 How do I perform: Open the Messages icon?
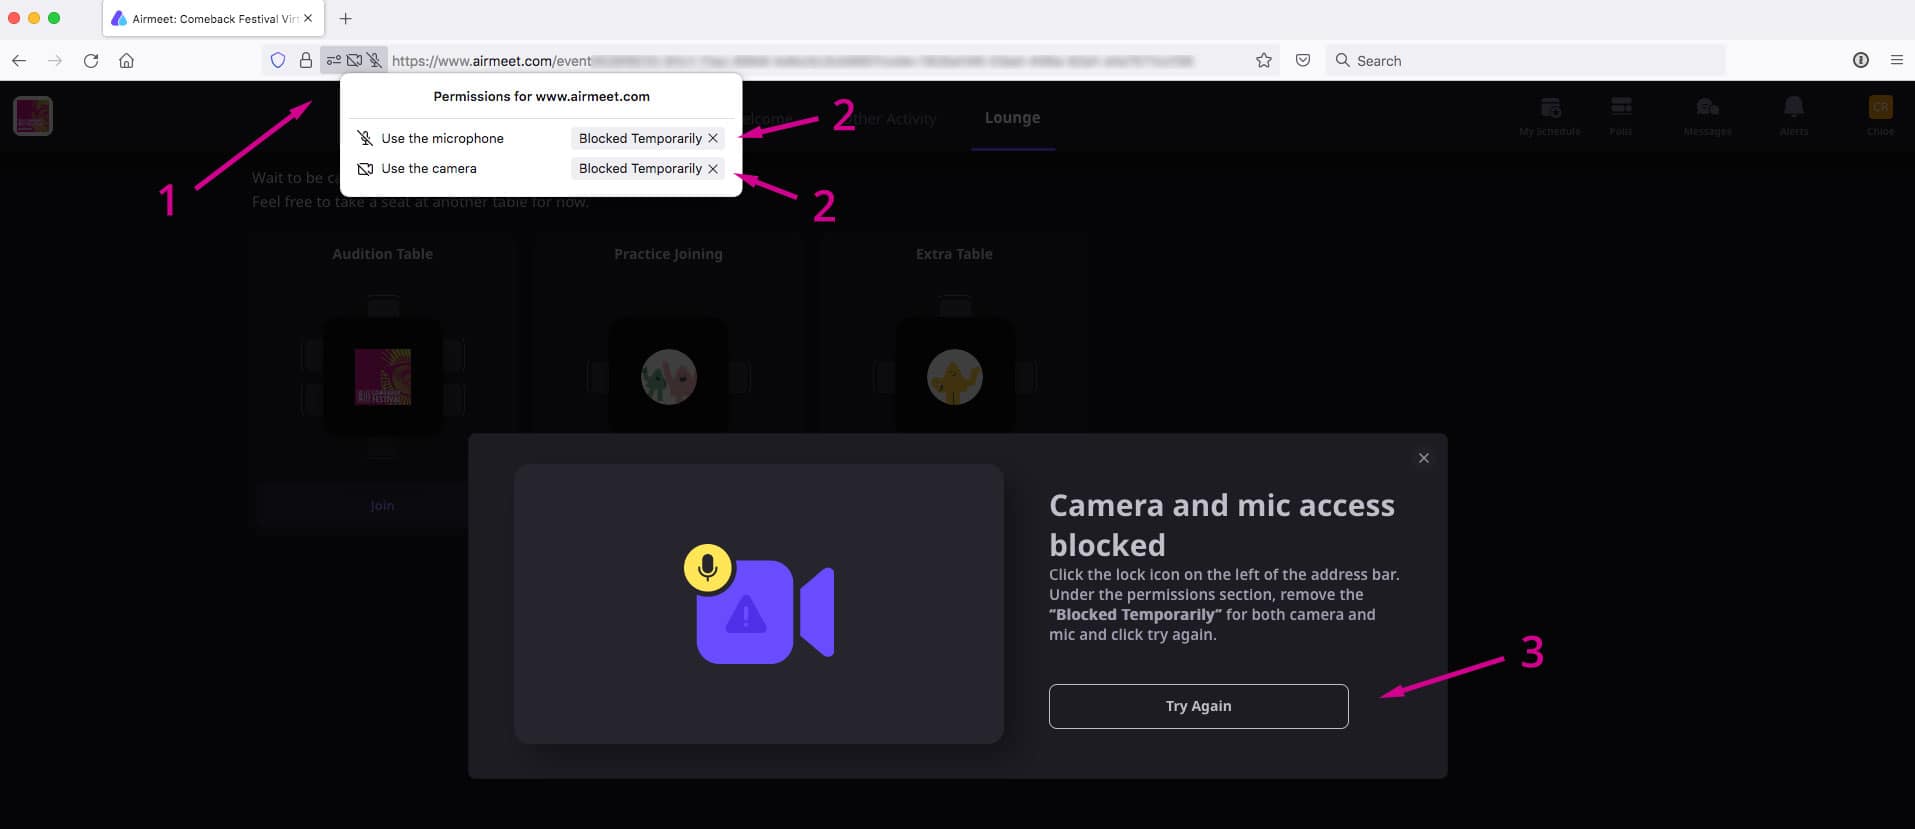coord(1707,116)
